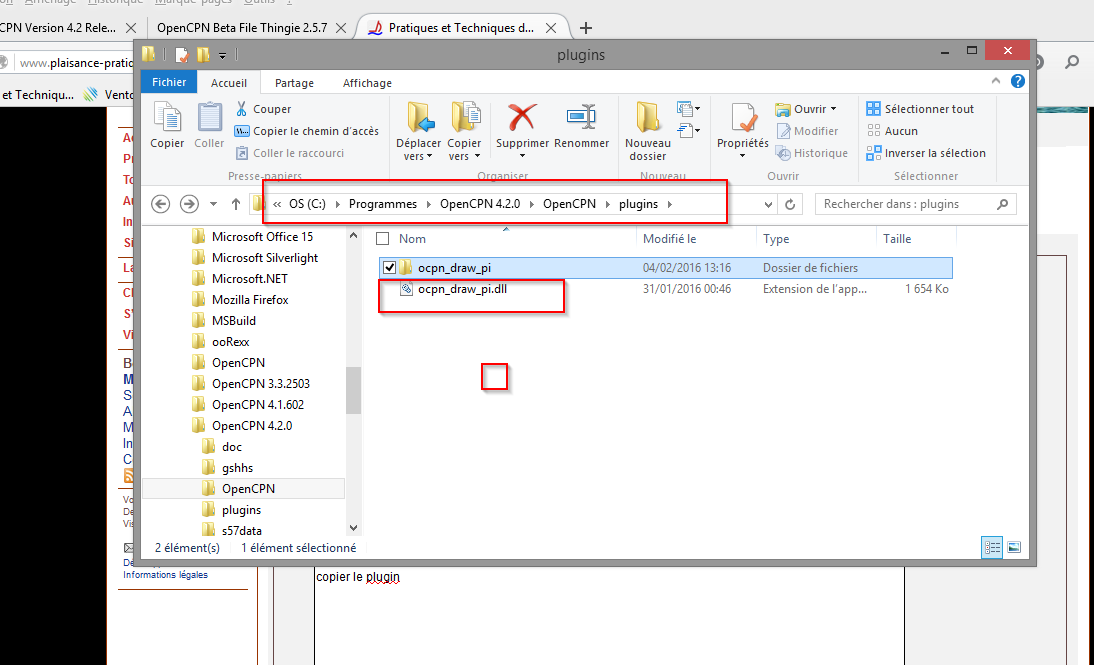Click the navigation pane scrollbar thumb
This screenshot has height=665, width=1094.
(353, 390)
